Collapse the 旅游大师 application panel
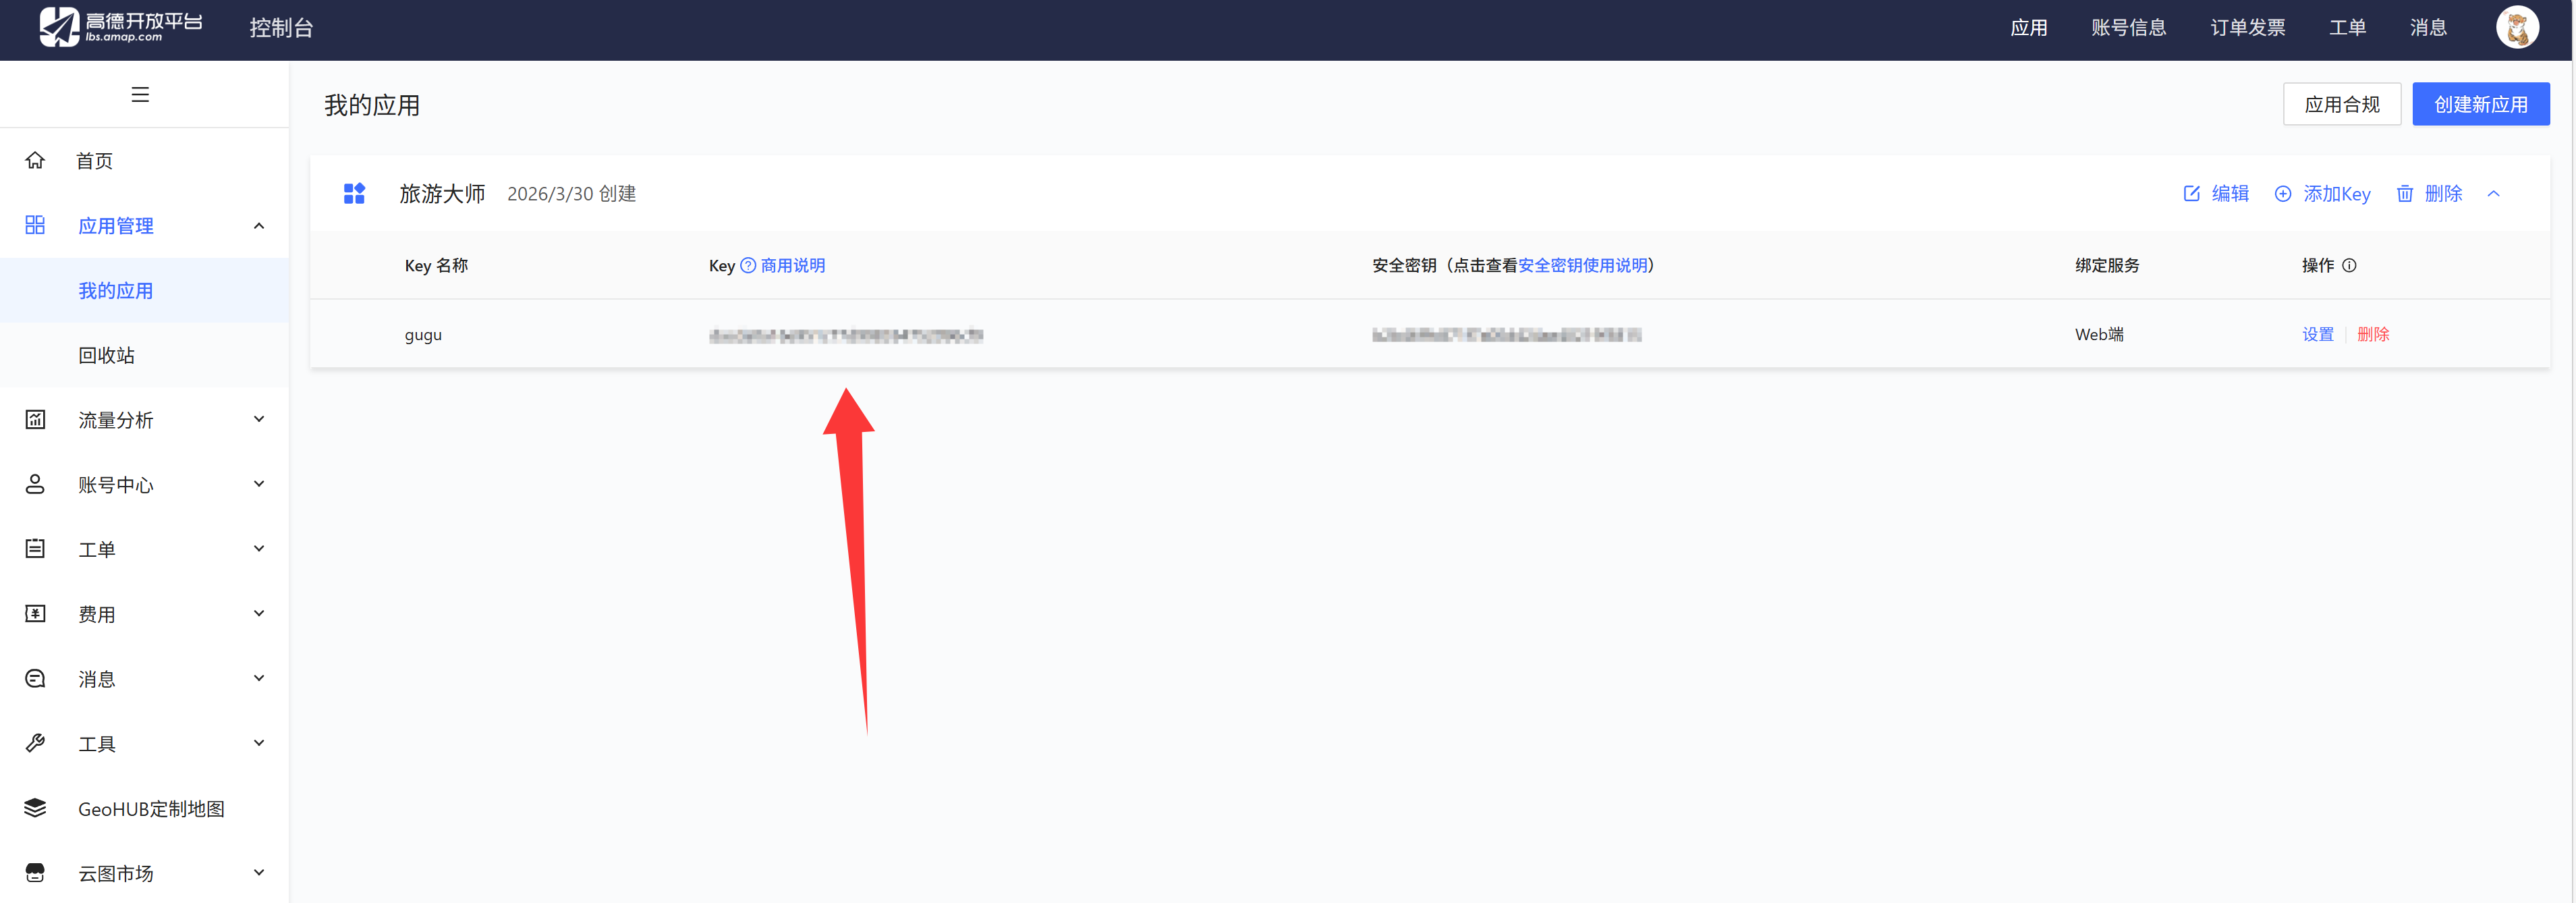This screenshot has height=903, width=2576. pyautogui.click(x=2493, y=194)
